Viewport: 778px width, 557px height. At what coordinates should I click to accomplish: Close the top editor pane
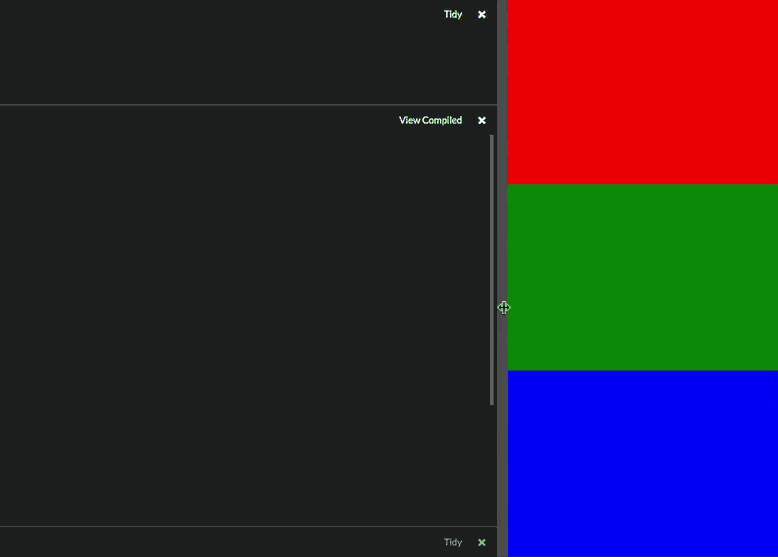point(482,15)
